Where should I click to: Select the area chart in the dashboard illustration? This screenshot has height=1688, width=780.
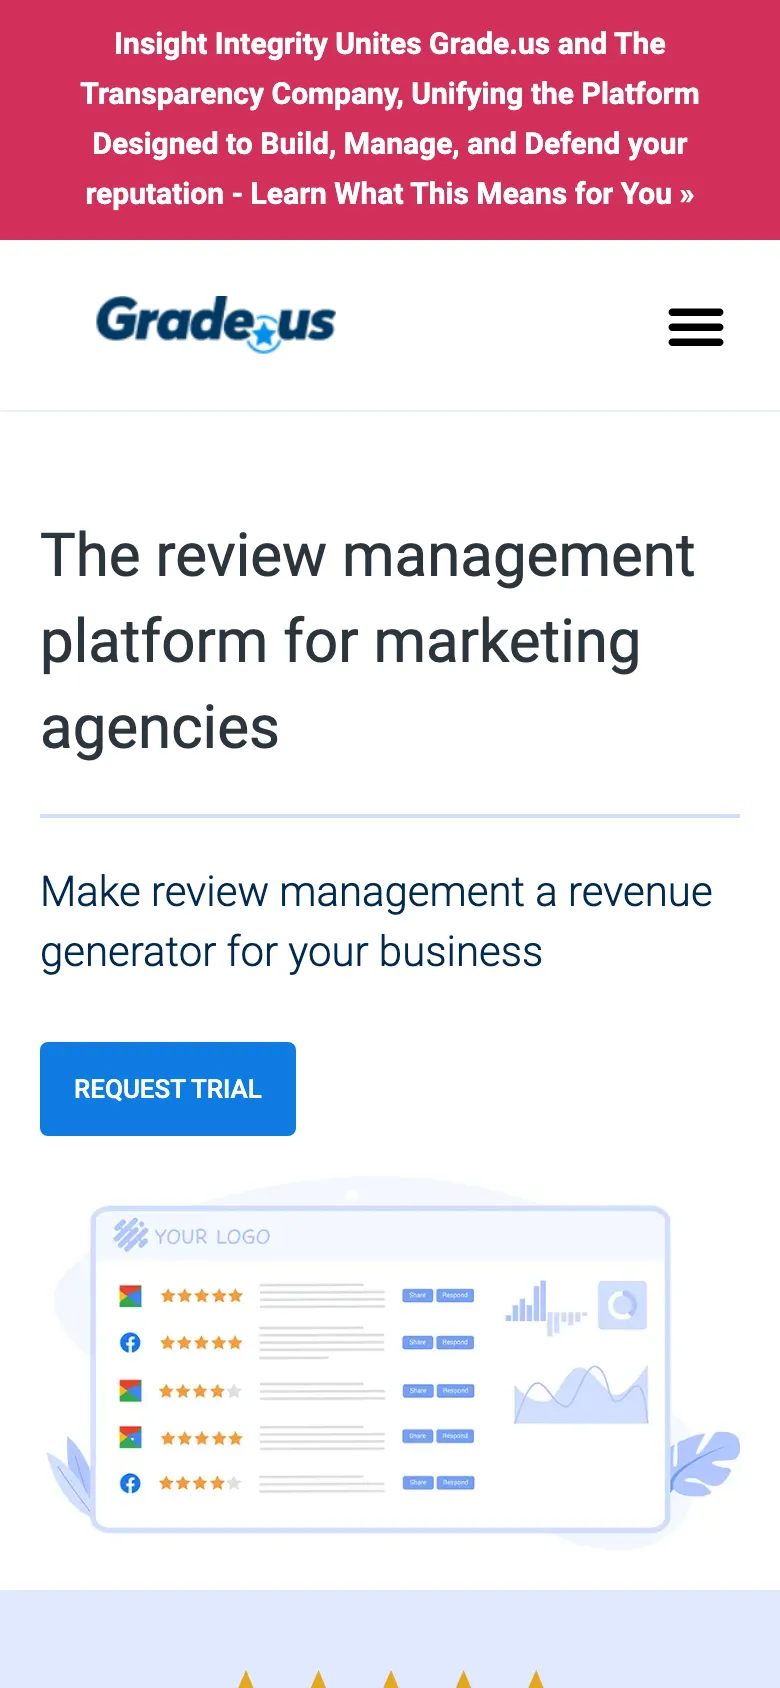click(580, 1395)
